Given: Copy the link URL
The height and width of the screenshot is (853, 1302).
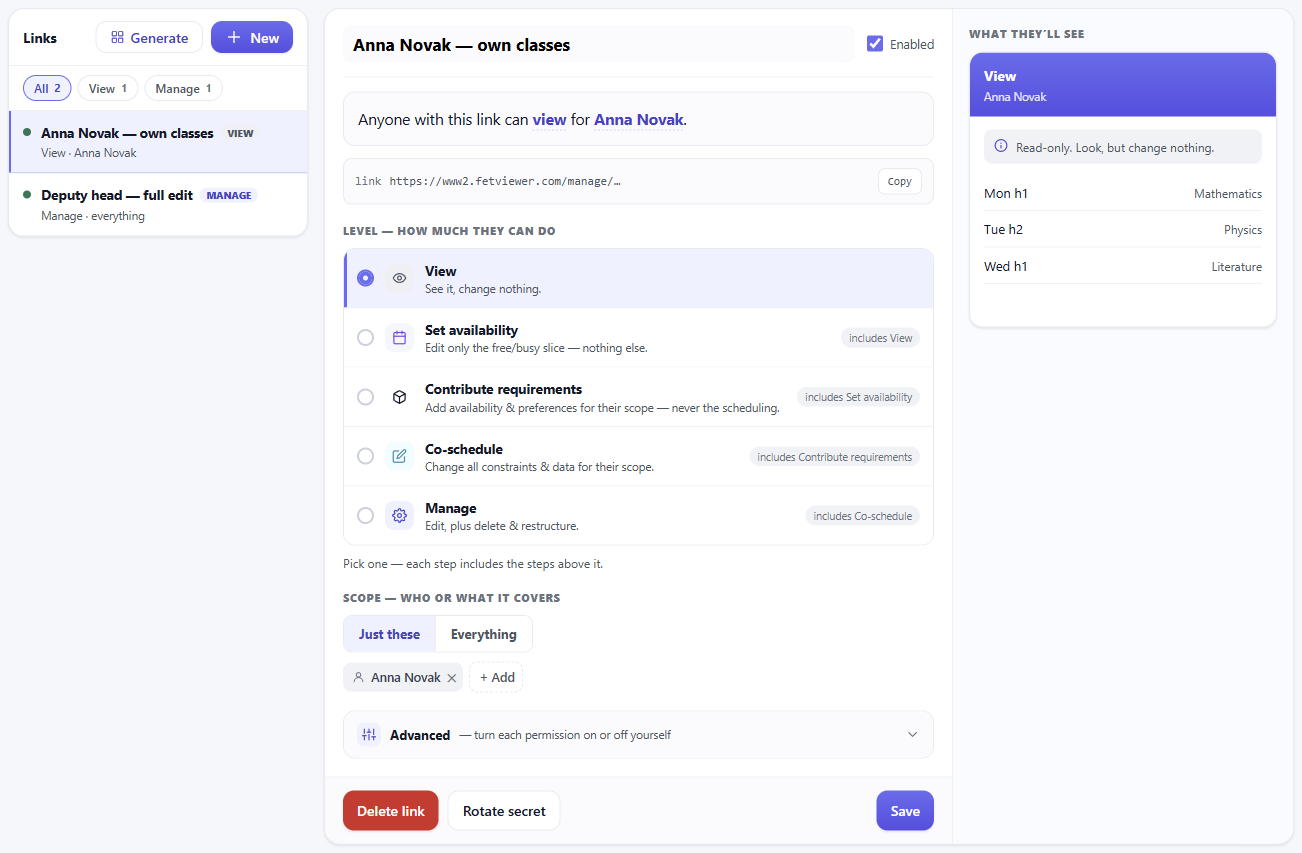Looking at the screenshot, I should tap(900, 181).
